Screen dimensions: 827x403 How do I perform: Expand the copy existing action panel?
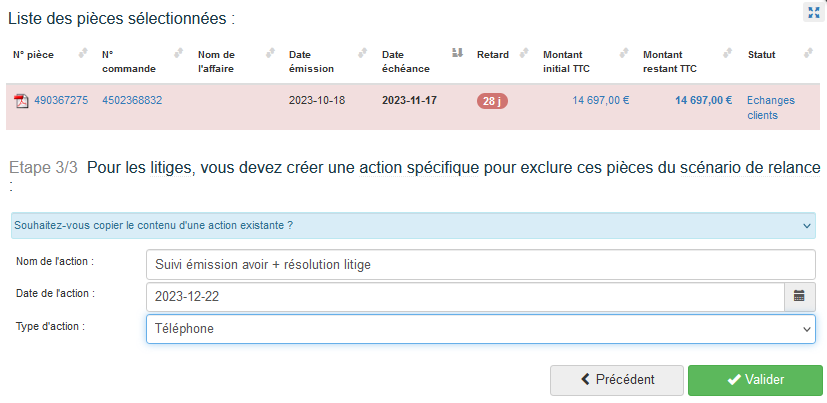tap(413, 226)
